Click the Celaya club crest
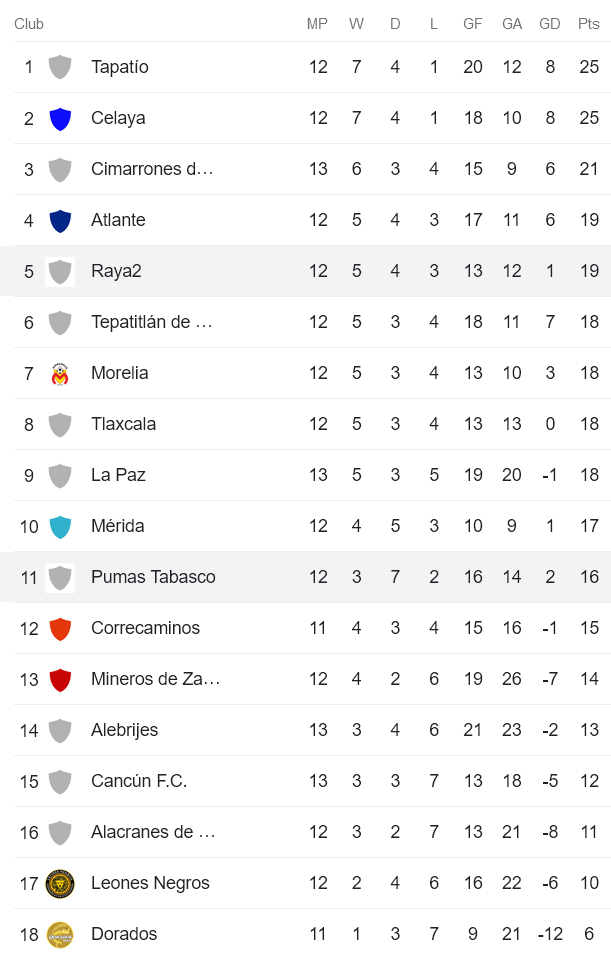 [x=60, y=118]
